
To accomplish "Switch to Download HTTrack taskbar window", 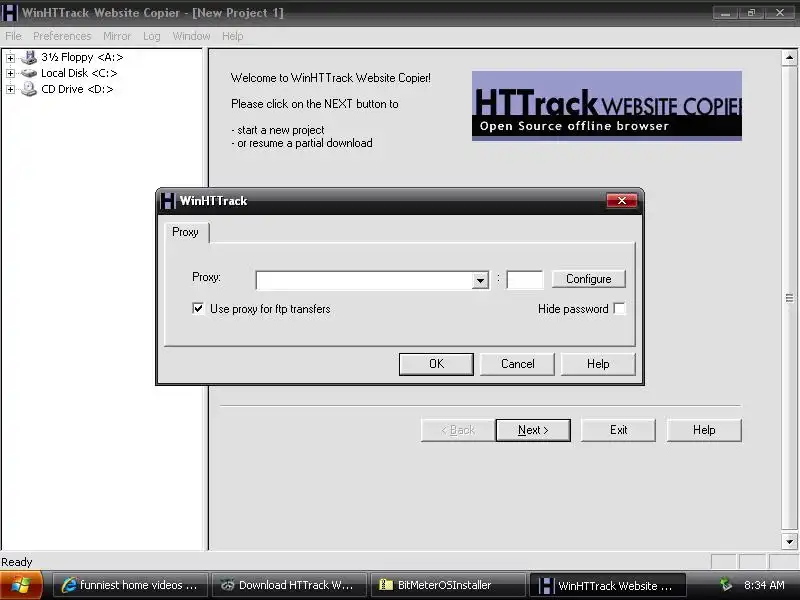I will point(289,585).
